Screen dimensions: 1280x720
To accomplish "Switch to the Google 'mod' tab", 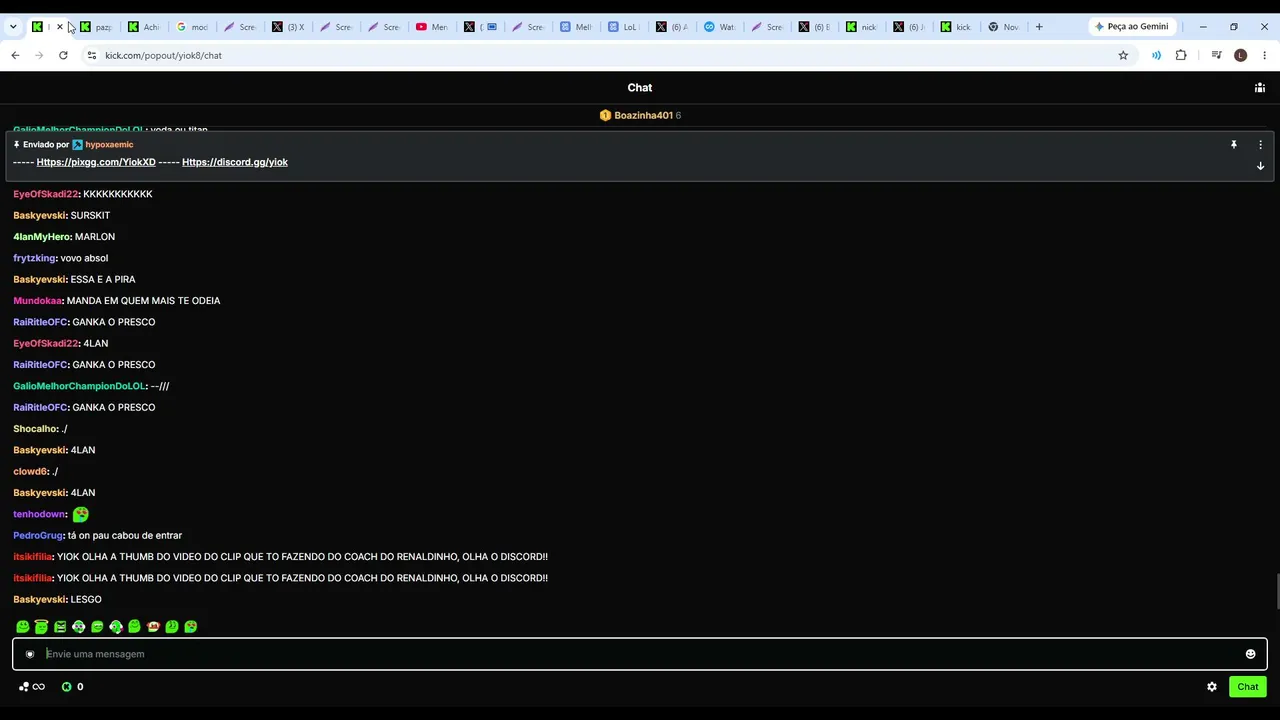I will tap(193, 27).
